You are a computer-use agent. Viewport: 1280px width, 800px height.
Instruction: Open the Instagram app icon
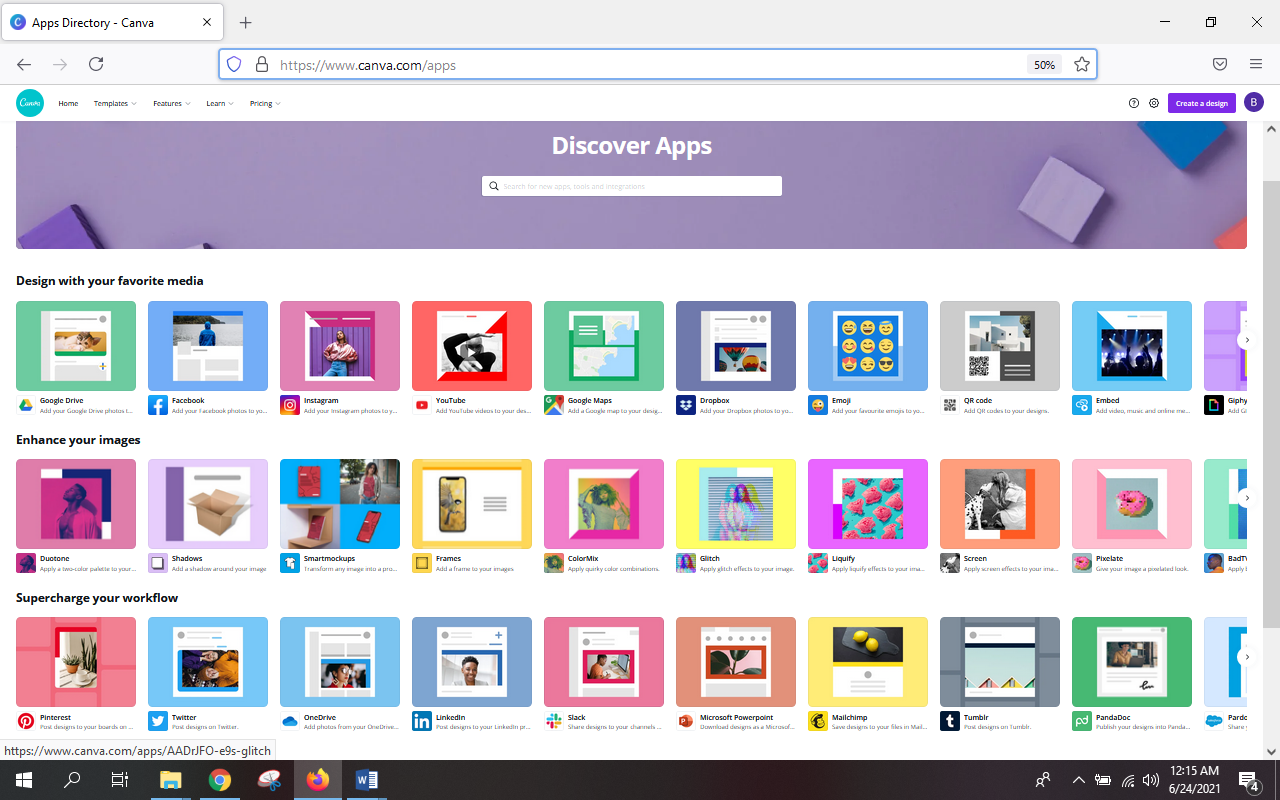[x=290, y=405]
